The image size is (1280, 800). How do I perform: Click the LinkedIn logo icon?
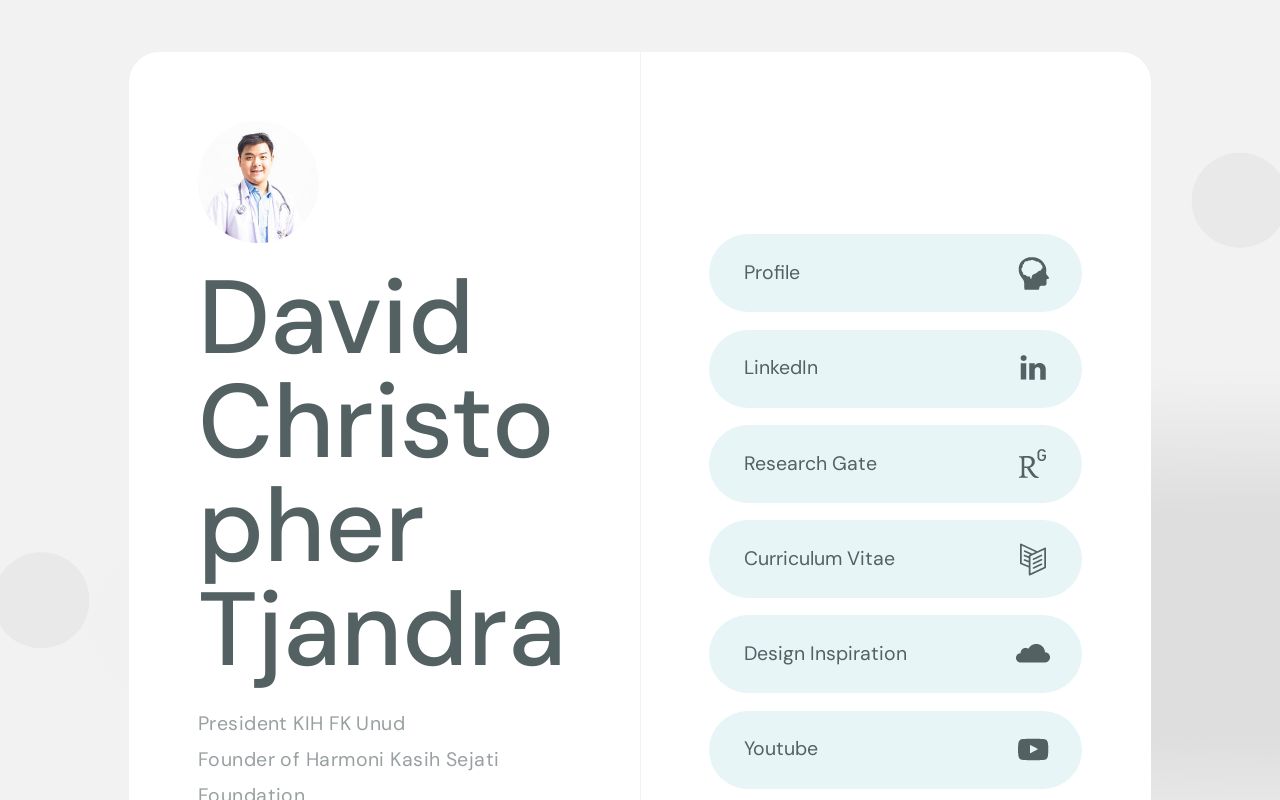click(x=1033, y=368)
